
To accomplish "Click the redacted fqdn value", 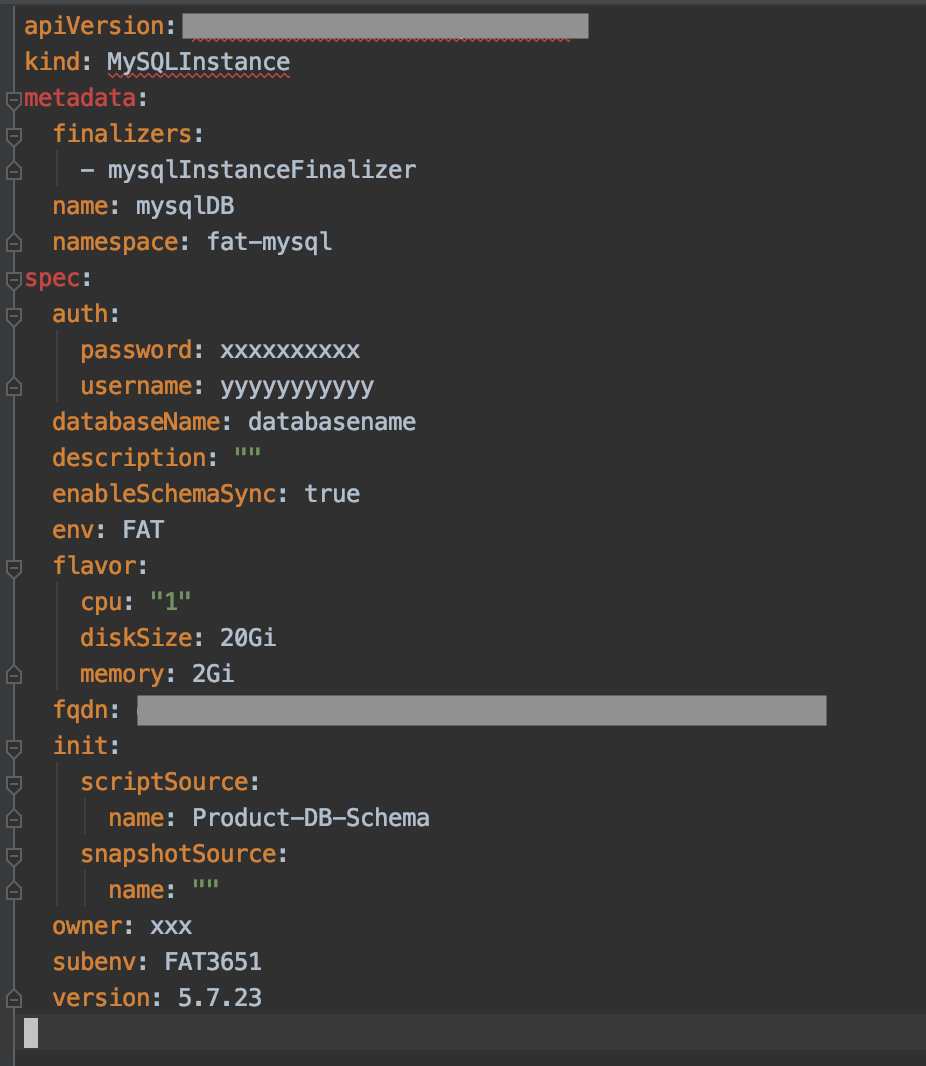I will point(481,710).
